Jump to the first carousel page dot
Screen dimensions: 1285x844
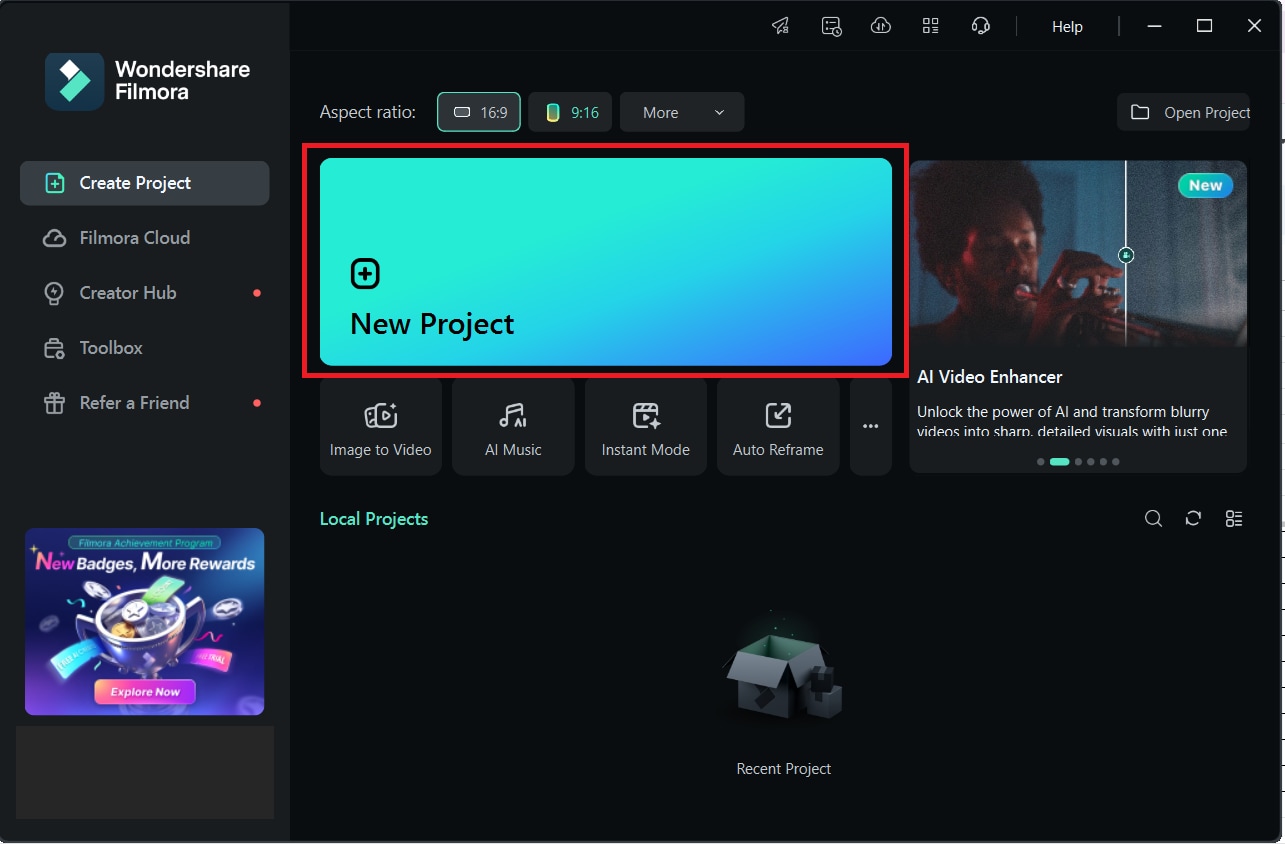click(x=1041, y=462)
